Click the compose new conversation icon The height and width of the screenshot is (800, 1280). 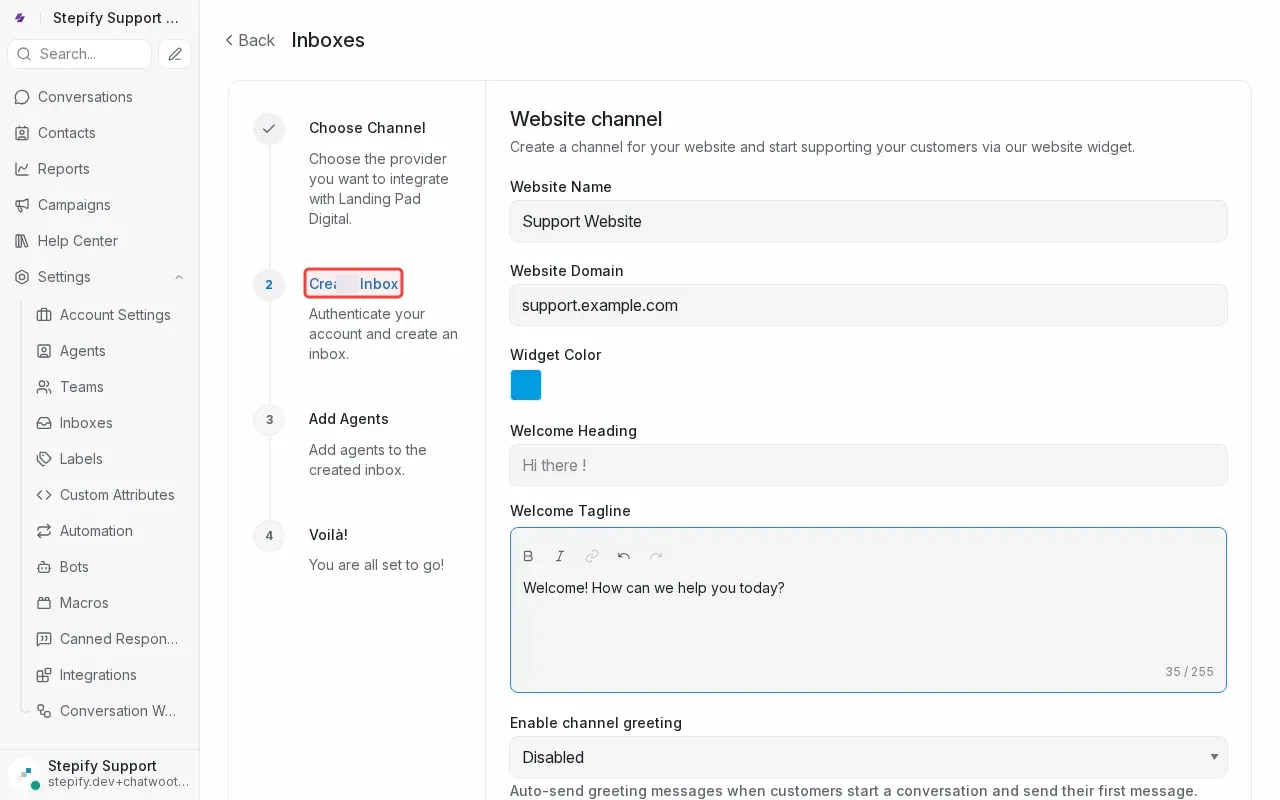pos(174,54)
